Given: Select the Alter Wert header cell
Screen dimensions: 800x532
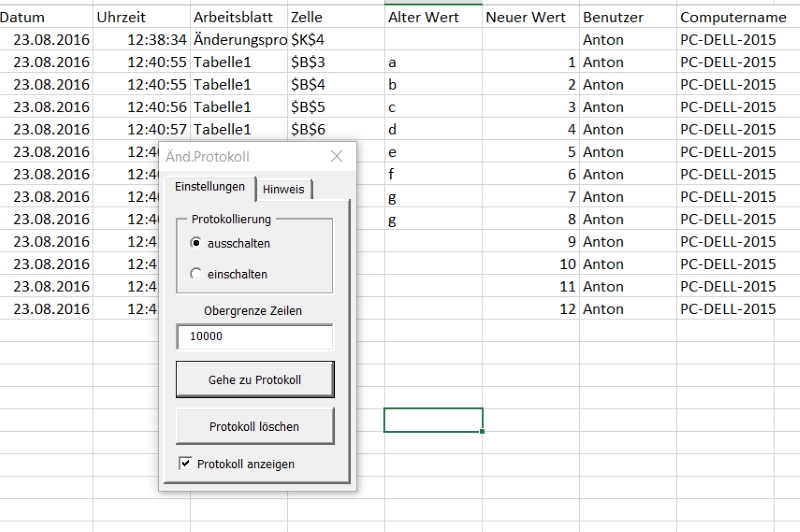Looking at the screenshot, I should click(x=432, y=17).
